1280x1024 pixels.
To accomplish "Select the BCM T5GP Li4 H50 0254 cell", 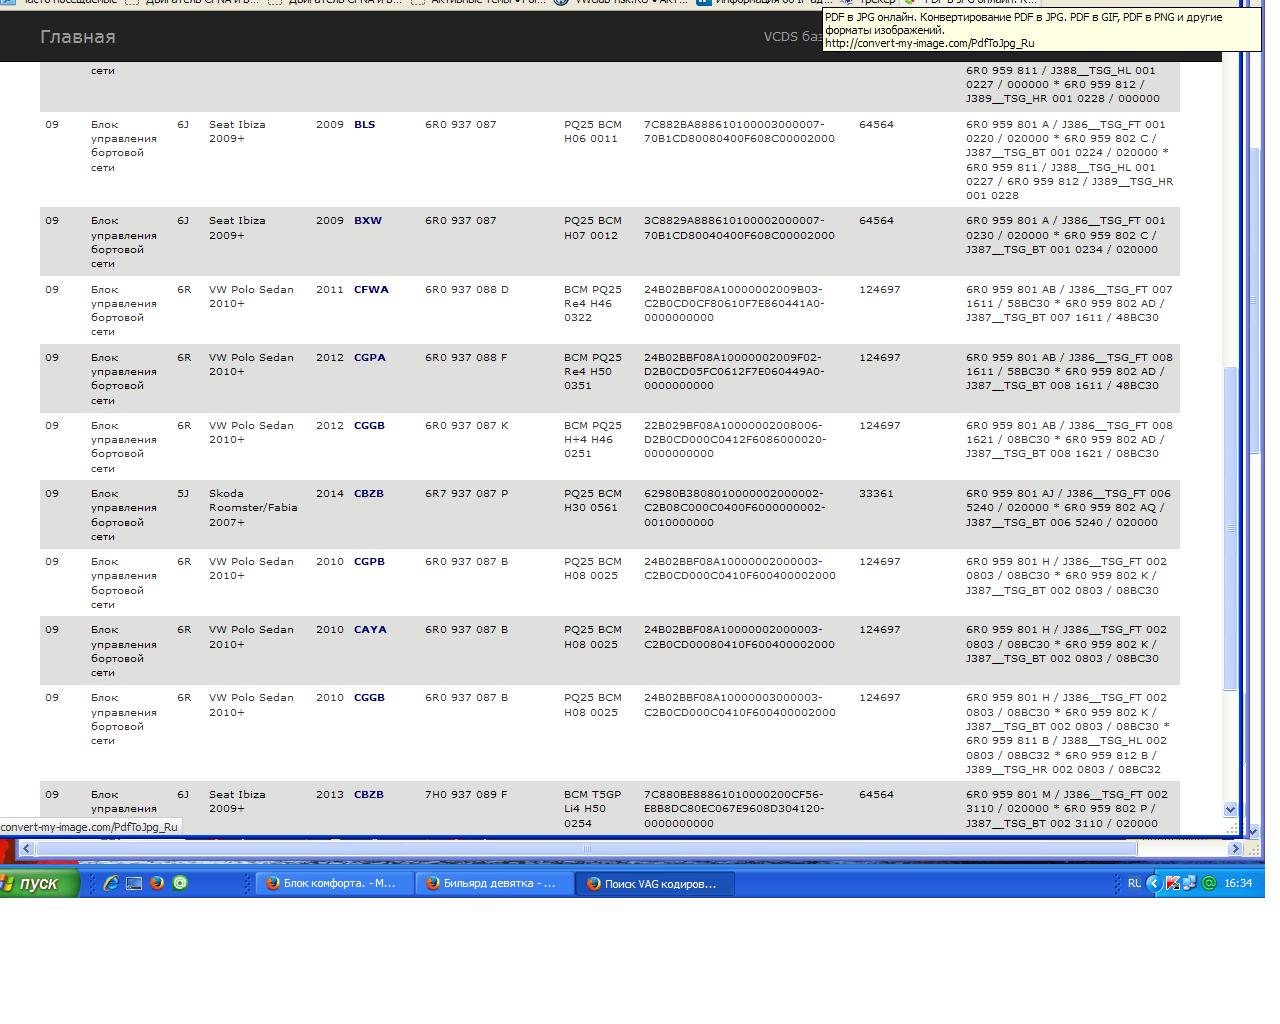I will tap(593, 809).
